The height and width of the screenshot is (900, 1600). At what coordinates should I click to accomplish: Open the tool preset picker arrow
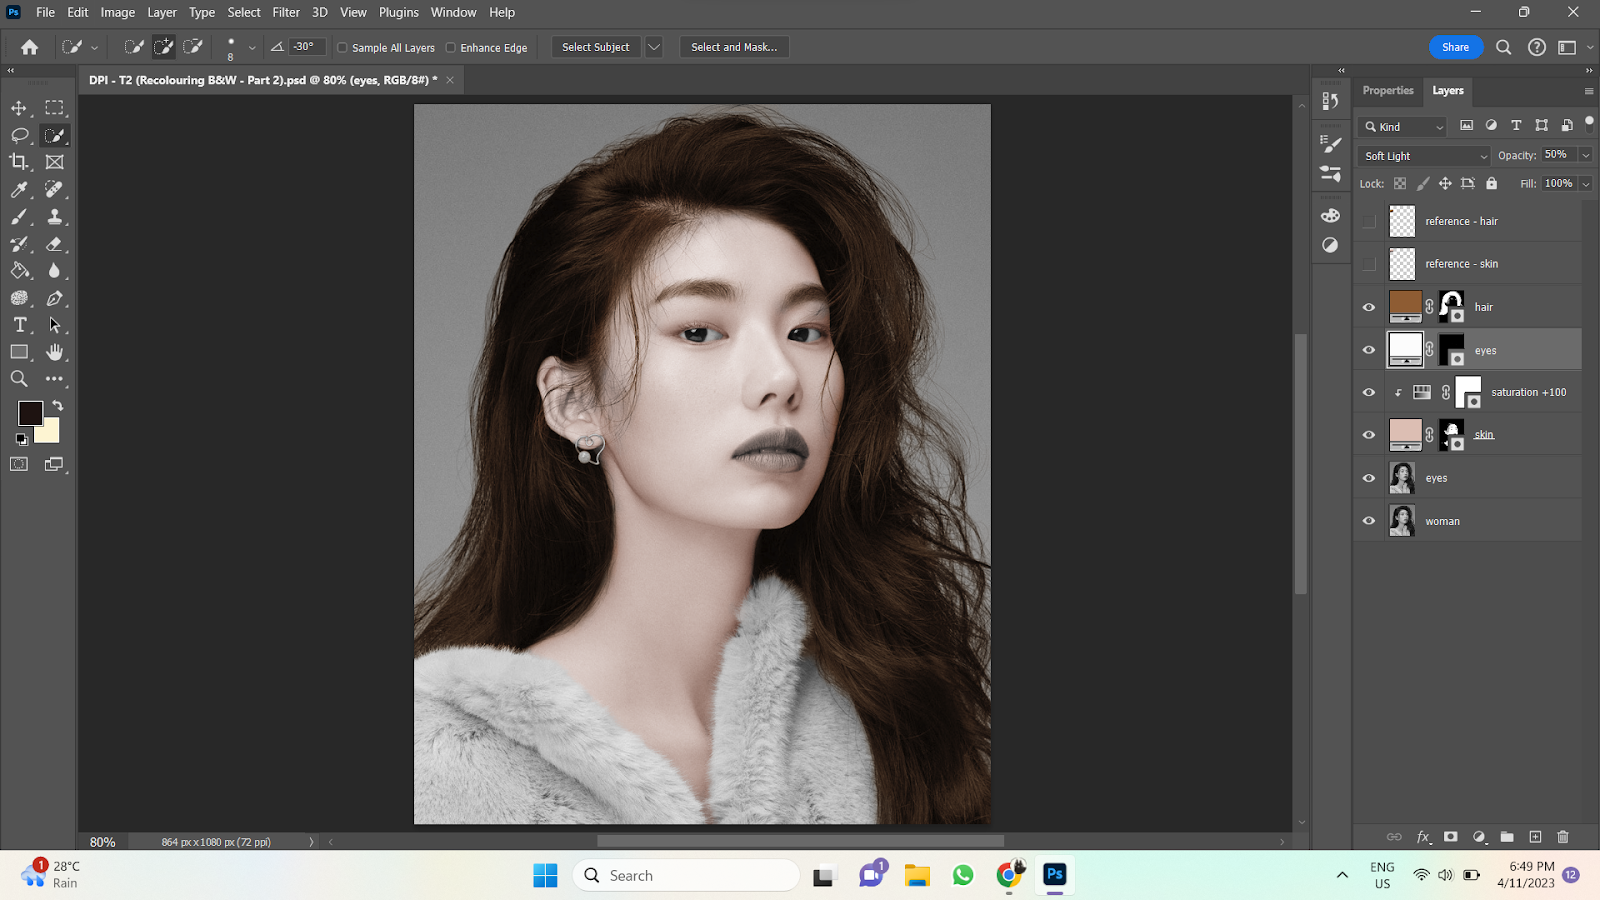[x=94, y=47]
